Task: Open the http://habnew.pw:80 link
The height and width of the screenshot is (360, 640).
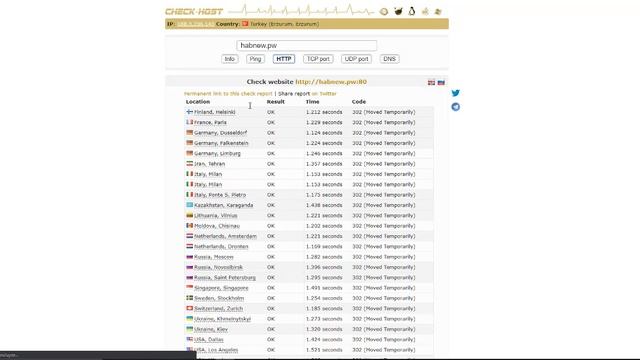Action: pyautogui.click(x=331, y=82)
